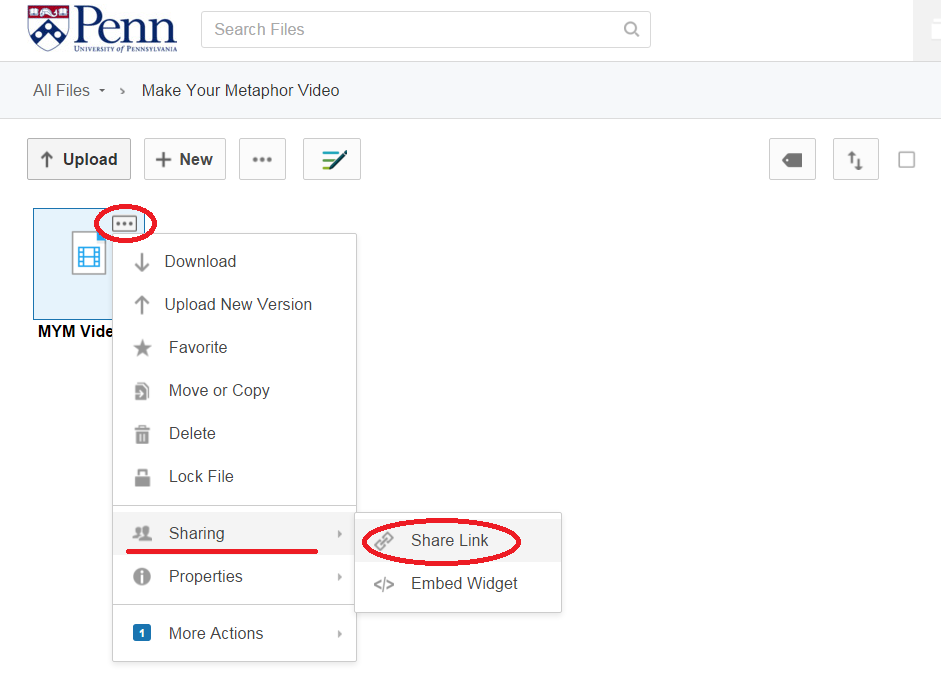Click the More Actions submenu arrow
Viewport: 941px width, 673px height.
point(340,634)
